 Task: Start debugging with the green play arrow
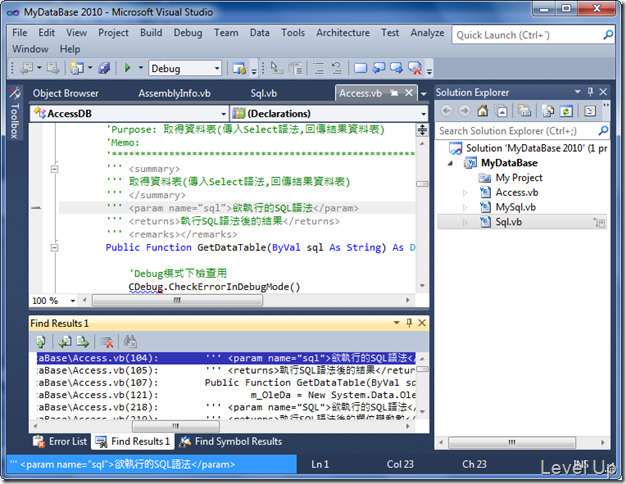tap(128, 68)
